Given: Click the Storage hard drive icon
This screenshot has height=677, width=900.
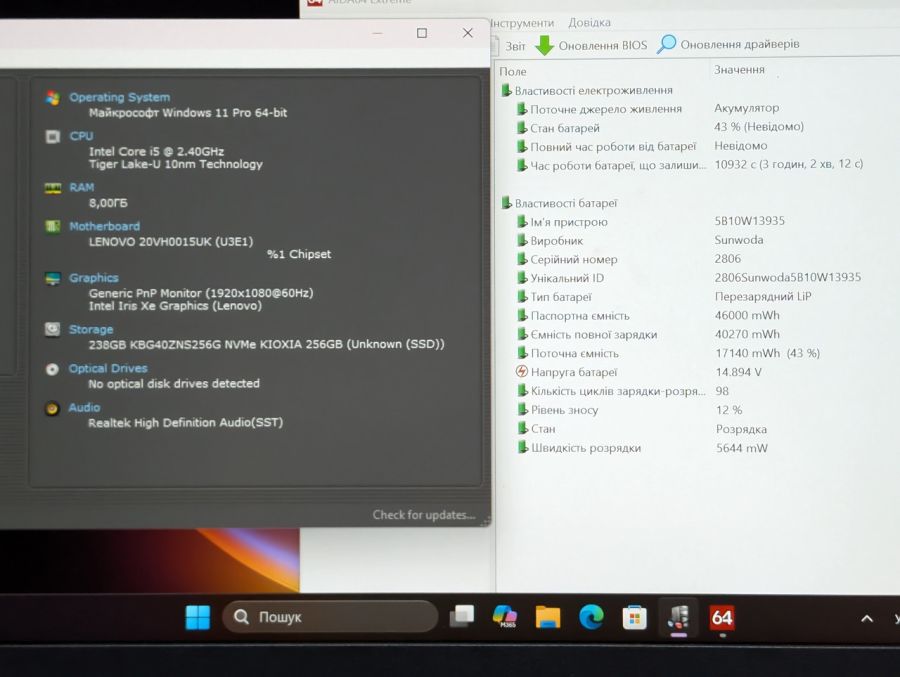Looking at the screenshot, I should coord(52,330).
